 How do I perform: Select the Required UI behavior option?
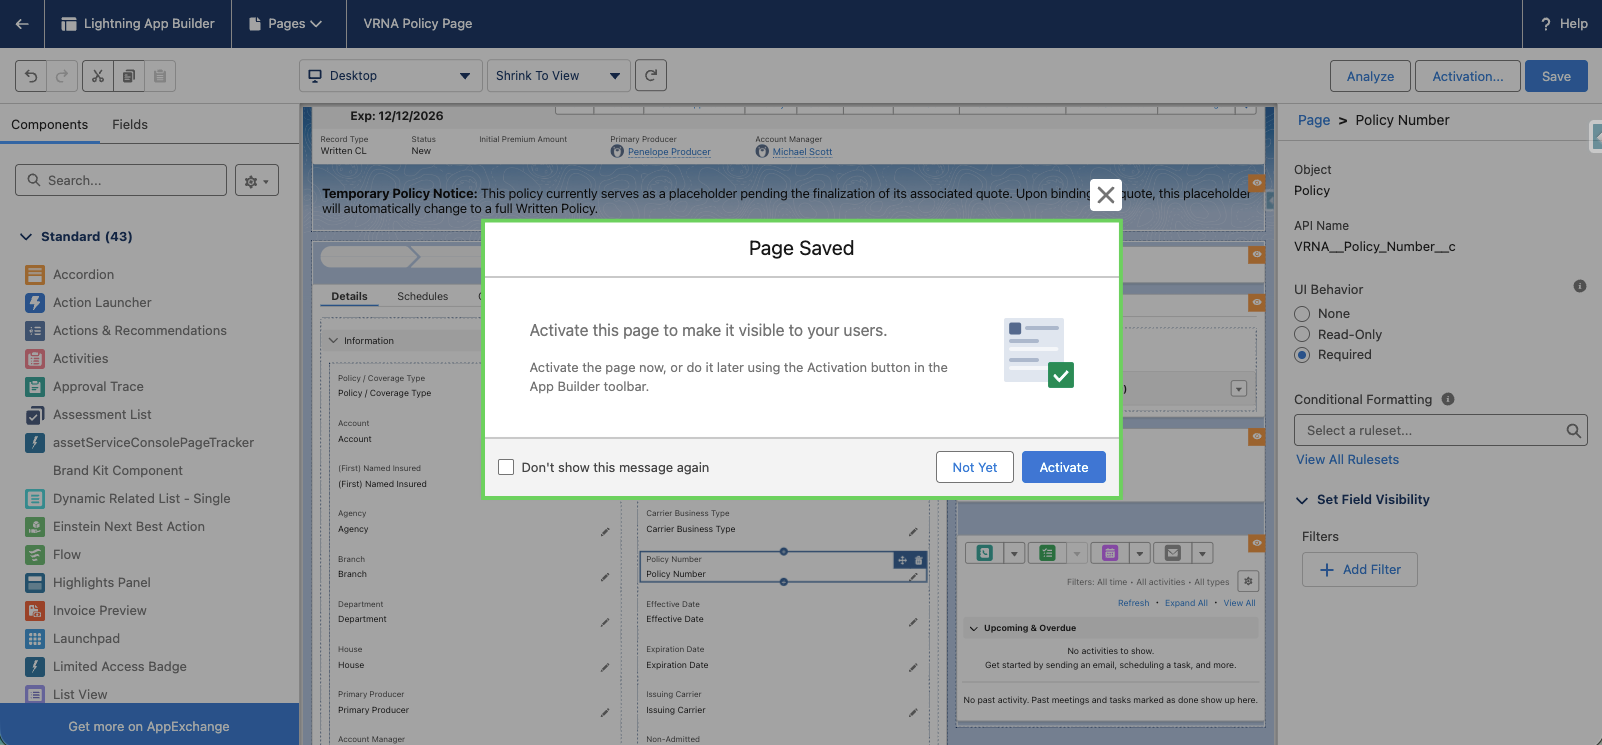click(x=1302, y=355)
